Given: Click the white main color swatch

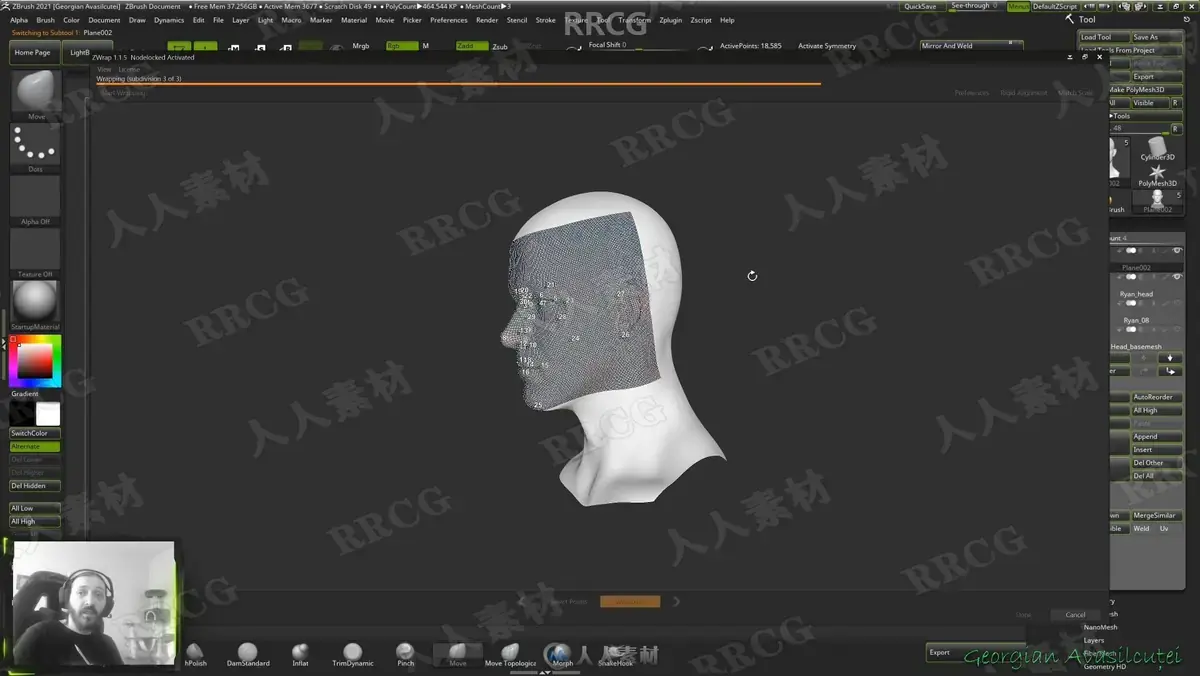Looking at the screenshot, I should click(x=48, y=414).
